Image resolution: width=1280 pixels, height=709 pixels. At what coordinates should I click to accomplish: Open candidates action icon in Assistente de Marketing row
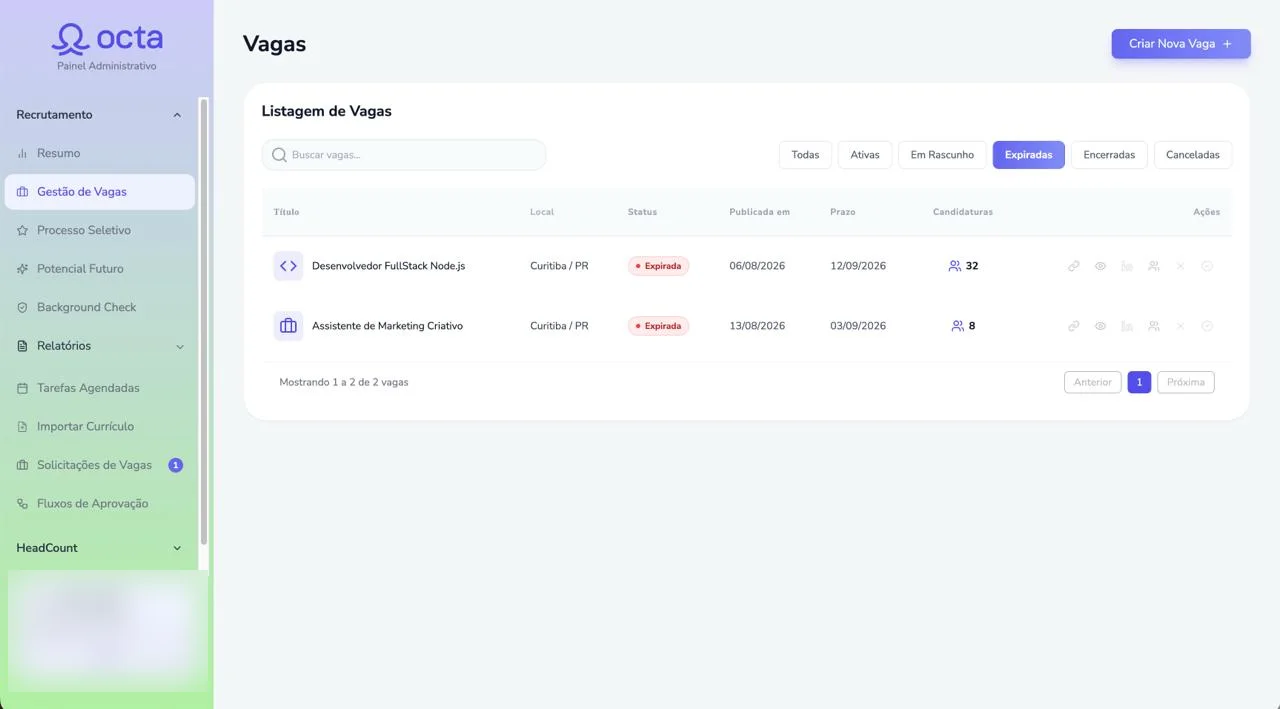click(1154, 326)
